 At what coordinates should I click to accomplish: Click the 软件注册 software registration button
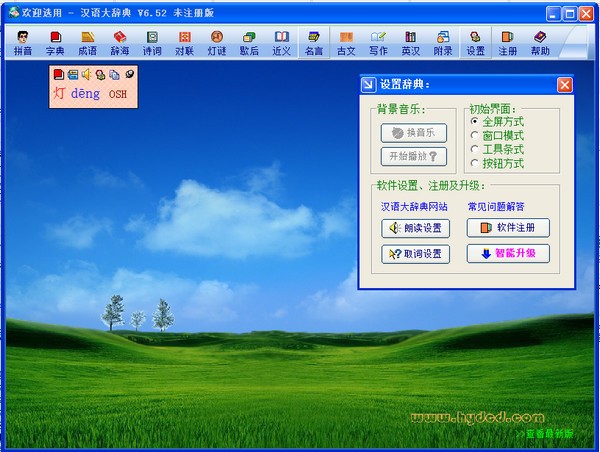[x=508, y=228]
